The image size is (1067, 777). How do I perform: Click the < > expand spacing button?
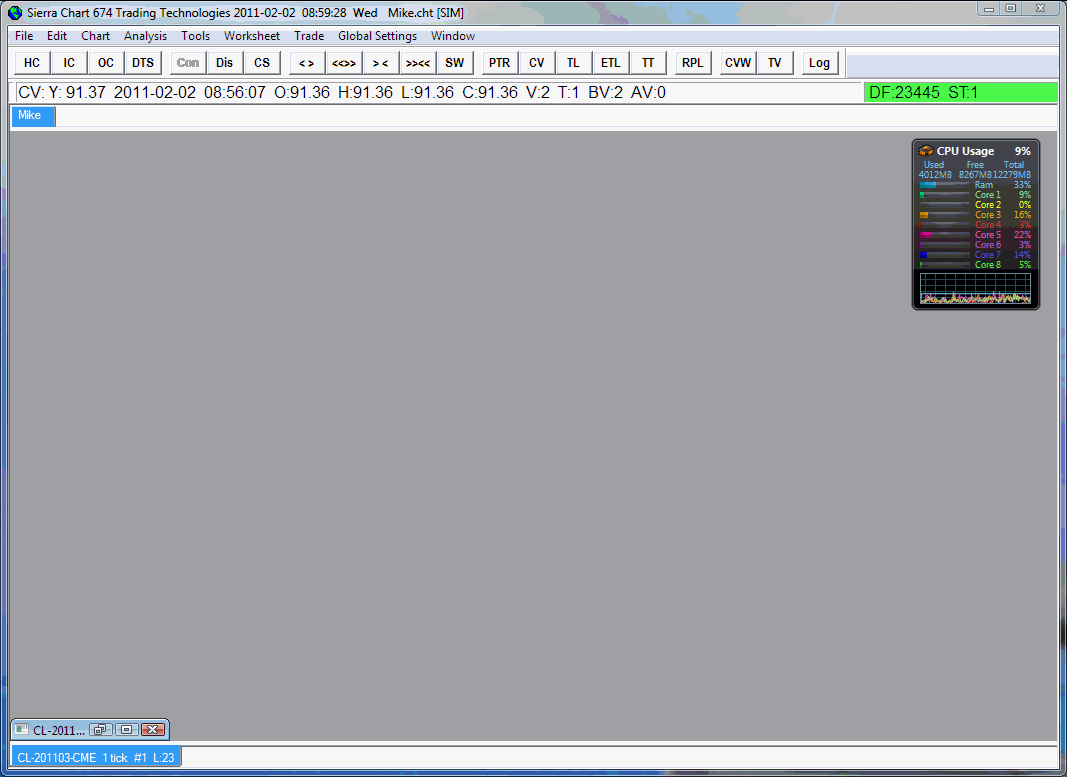[x=307, y=63]
